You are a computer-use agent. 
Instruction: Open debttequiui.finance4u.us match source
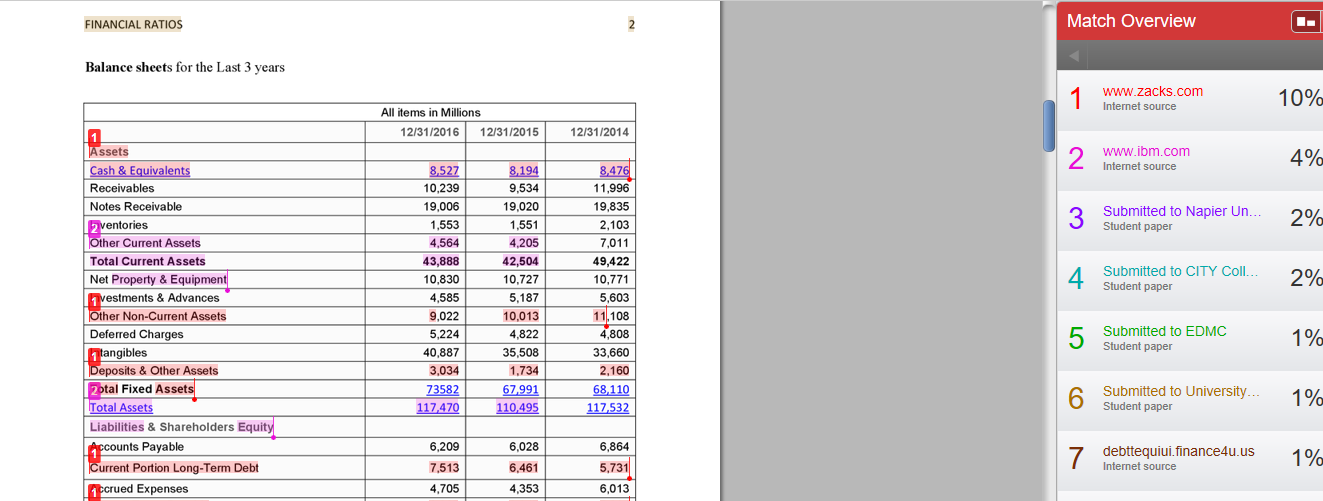click(1179, 451)
